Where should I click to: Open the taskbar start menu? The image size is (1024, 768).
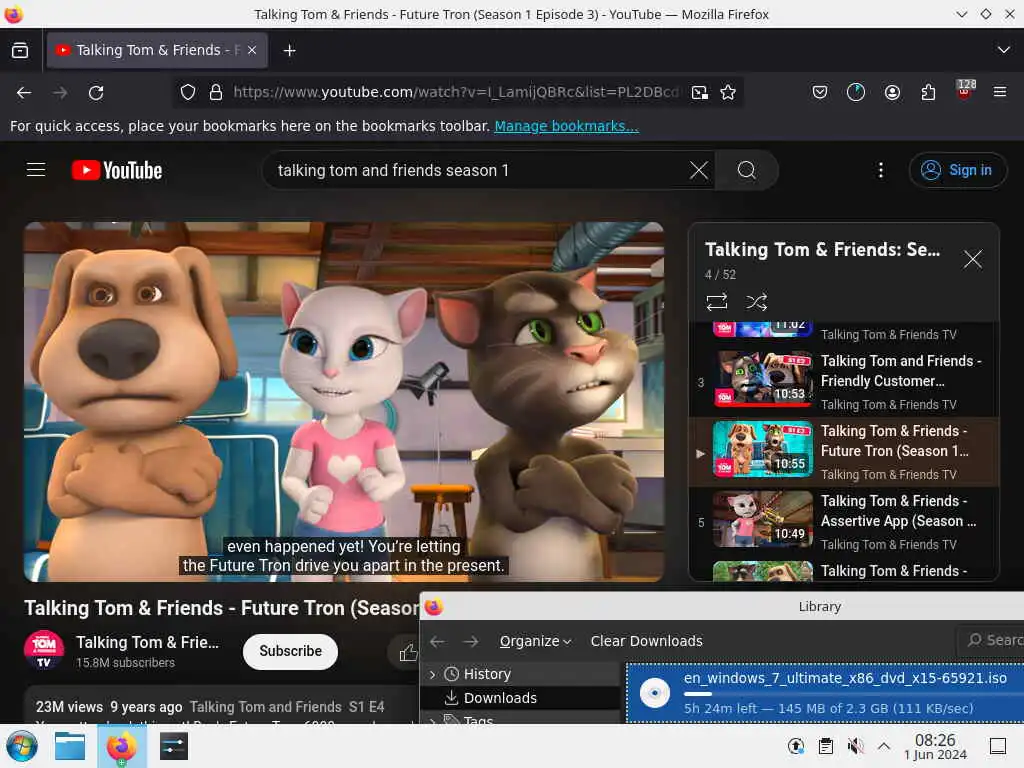tap(22, 746)
